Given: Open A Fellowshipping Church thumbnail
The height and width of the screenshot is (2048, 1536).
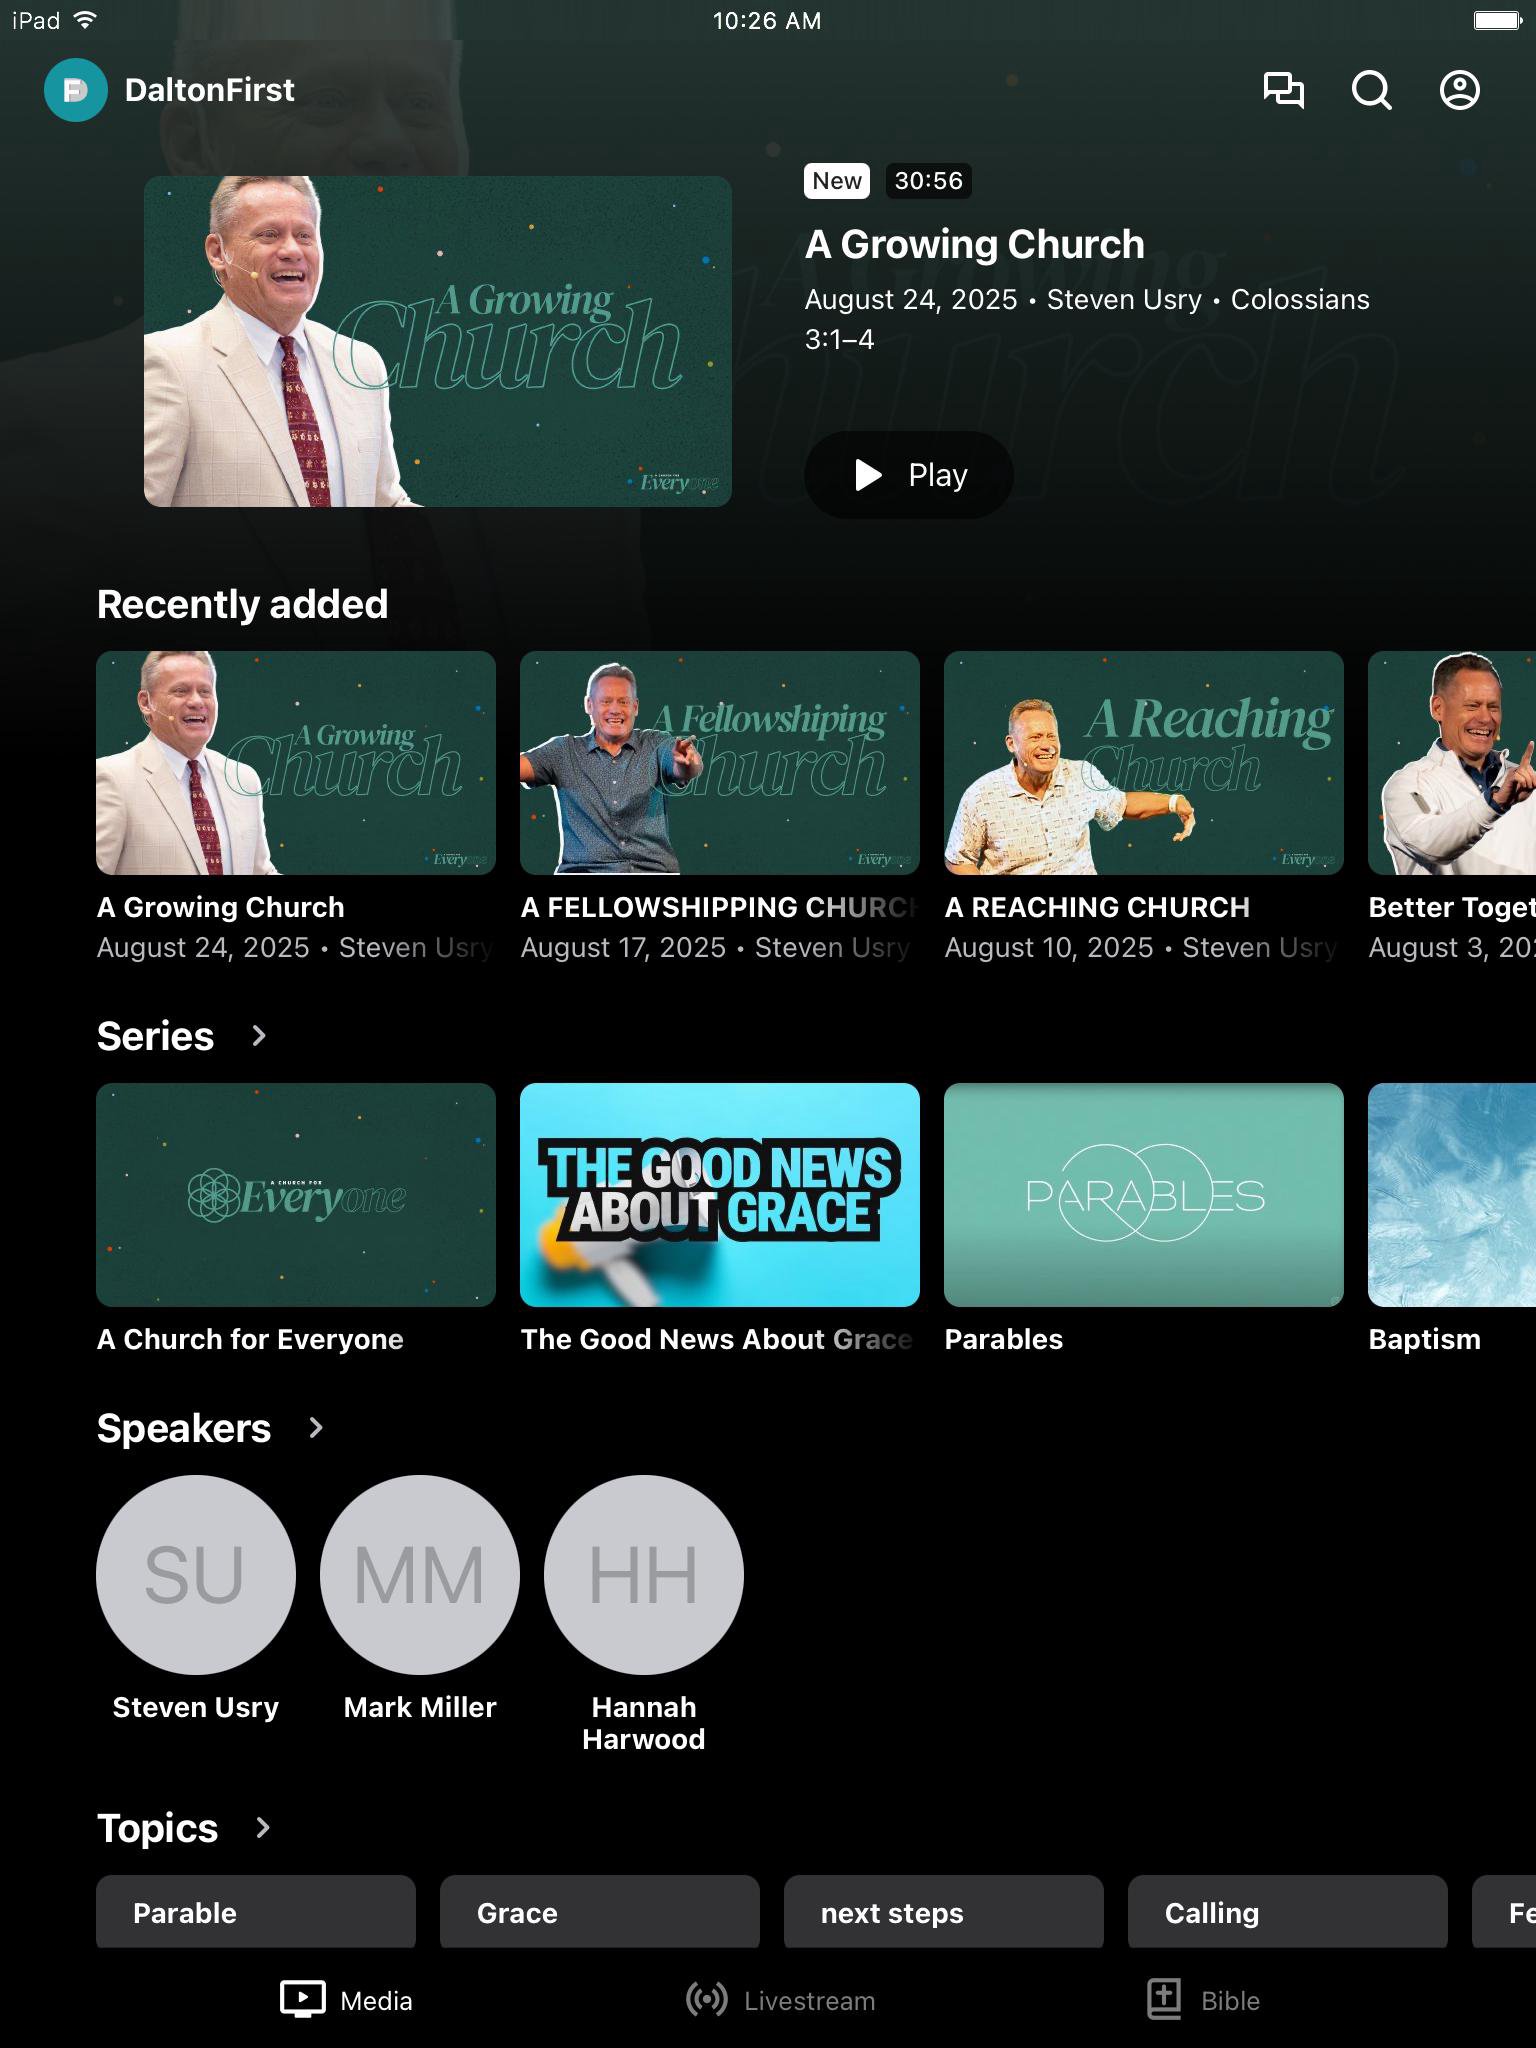Looking at the screenshot, I should (x=720, y=763).
